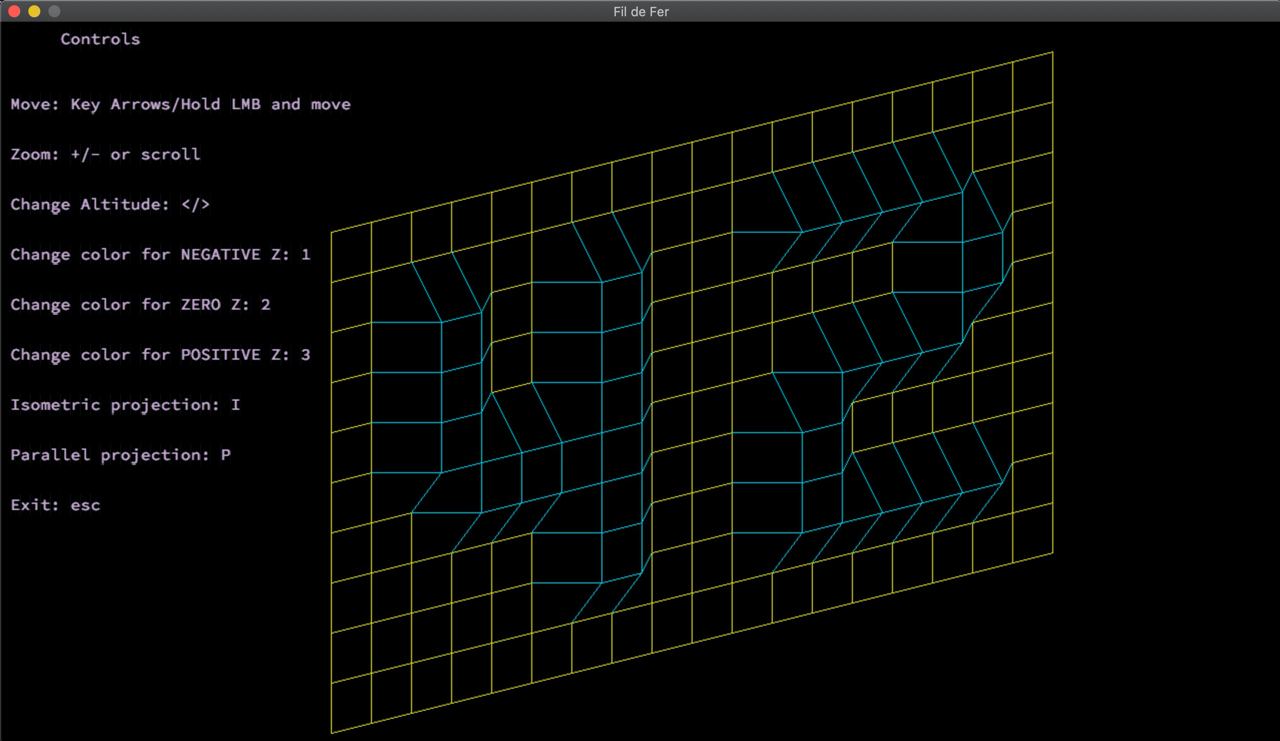The width and height of the screenshot is (1280, 741).
Task: Click the 'Change Altitude: </>' line
Action: [x=110, y=204]
